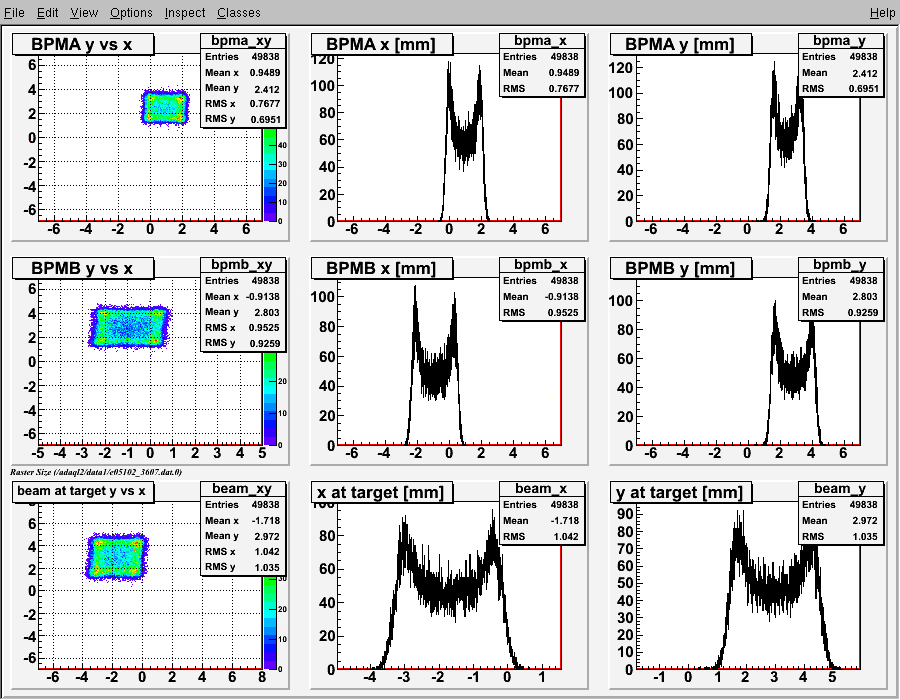Click 'RMS 1.042' in beam_x stats

click(541, 536)
